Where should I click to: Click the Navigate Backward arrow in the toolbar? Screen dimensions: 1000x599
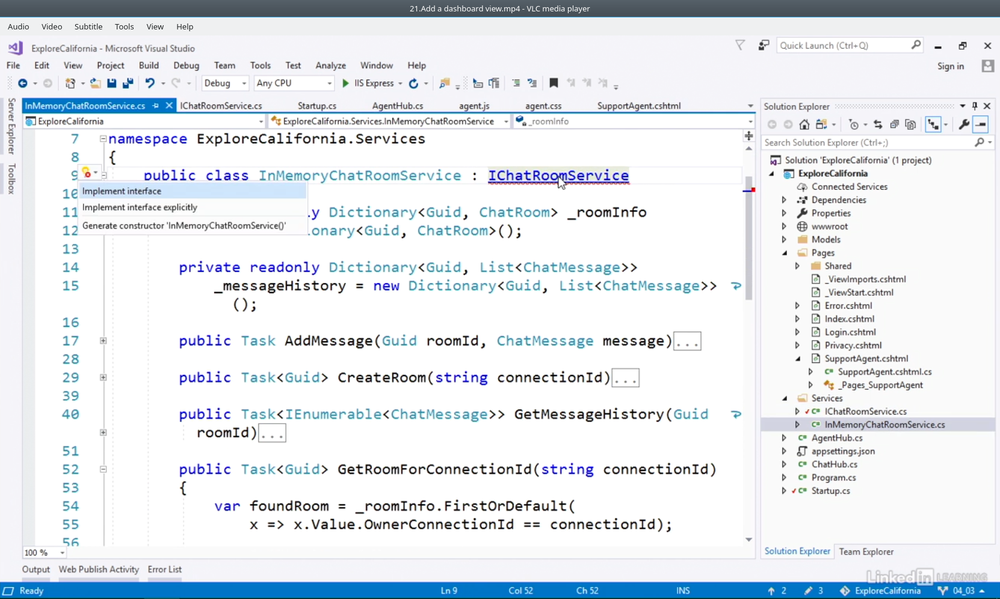tap(22, 83)
